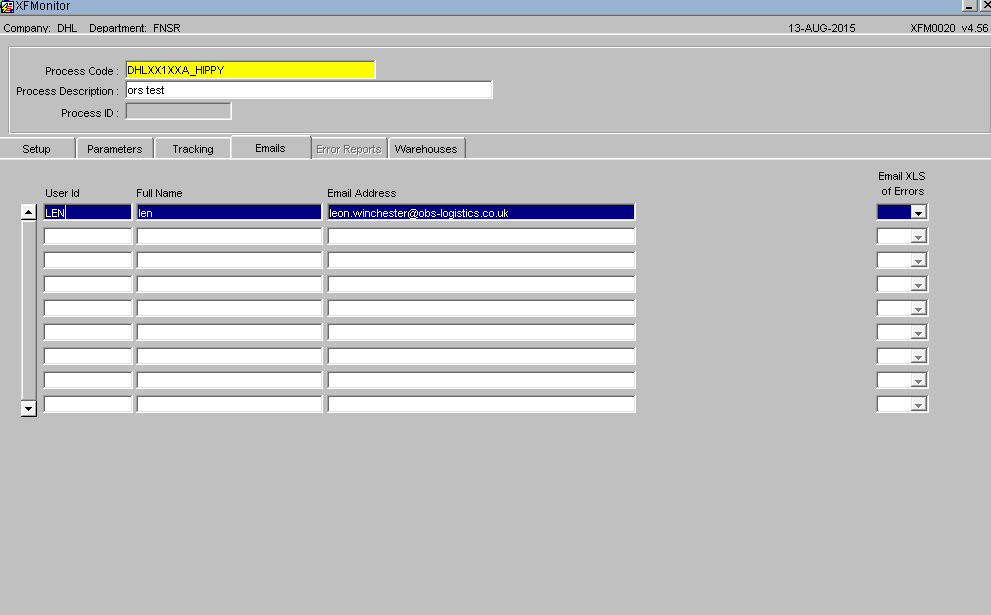Click the 'Email Address' column header
The image size is (991, 615).
point(362,193)
